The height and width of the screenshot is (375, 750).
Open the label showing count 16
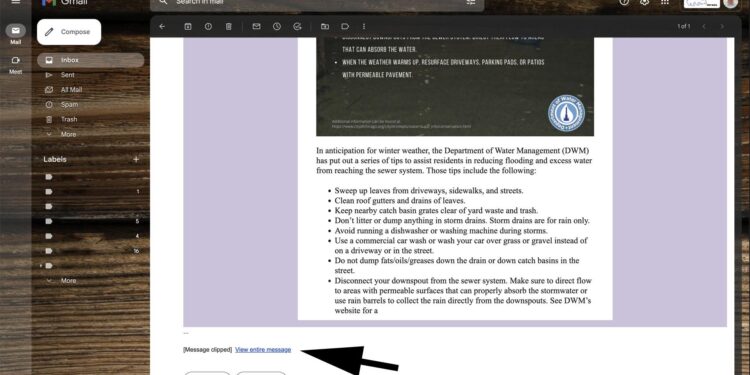[x=90, y=251]
